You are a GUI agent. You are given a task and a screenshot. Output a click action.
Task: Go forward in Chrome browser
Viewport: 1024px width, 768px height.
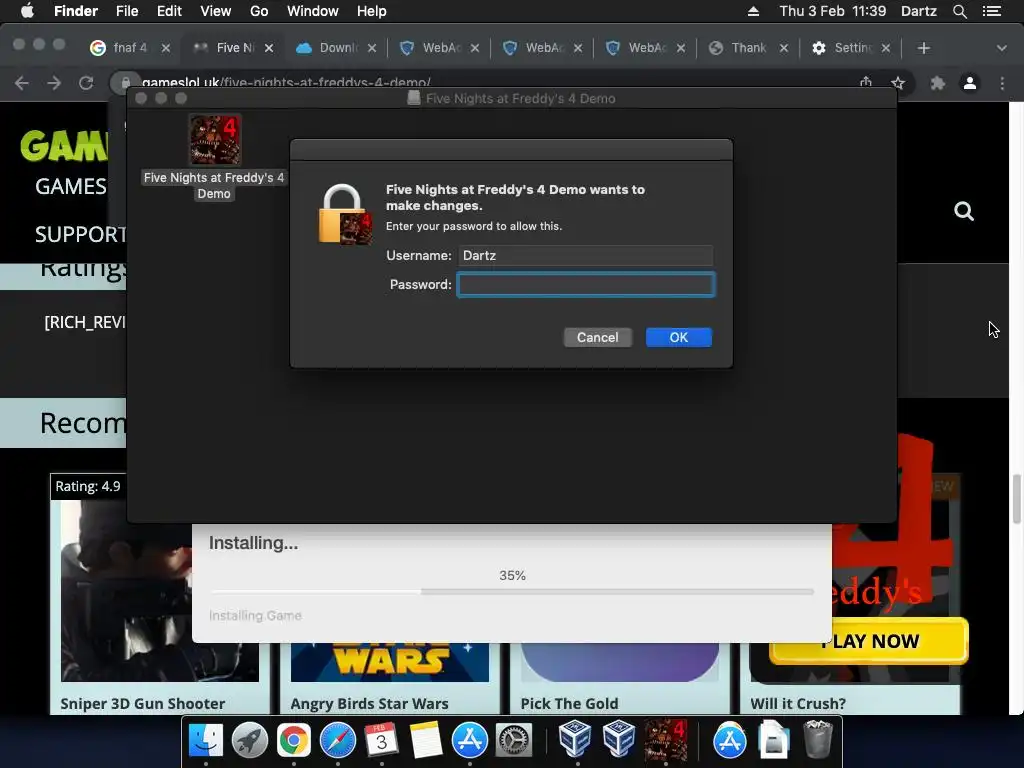click(x=54, y=83)
